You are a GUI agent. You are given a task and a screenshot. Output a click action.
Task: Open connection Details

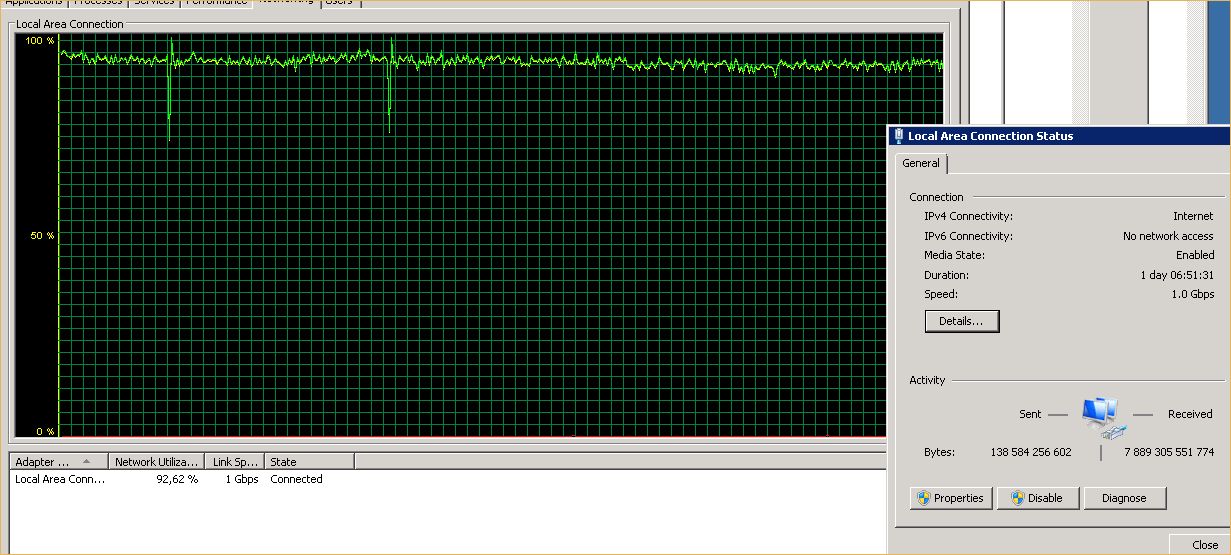[x=962, y=321]
